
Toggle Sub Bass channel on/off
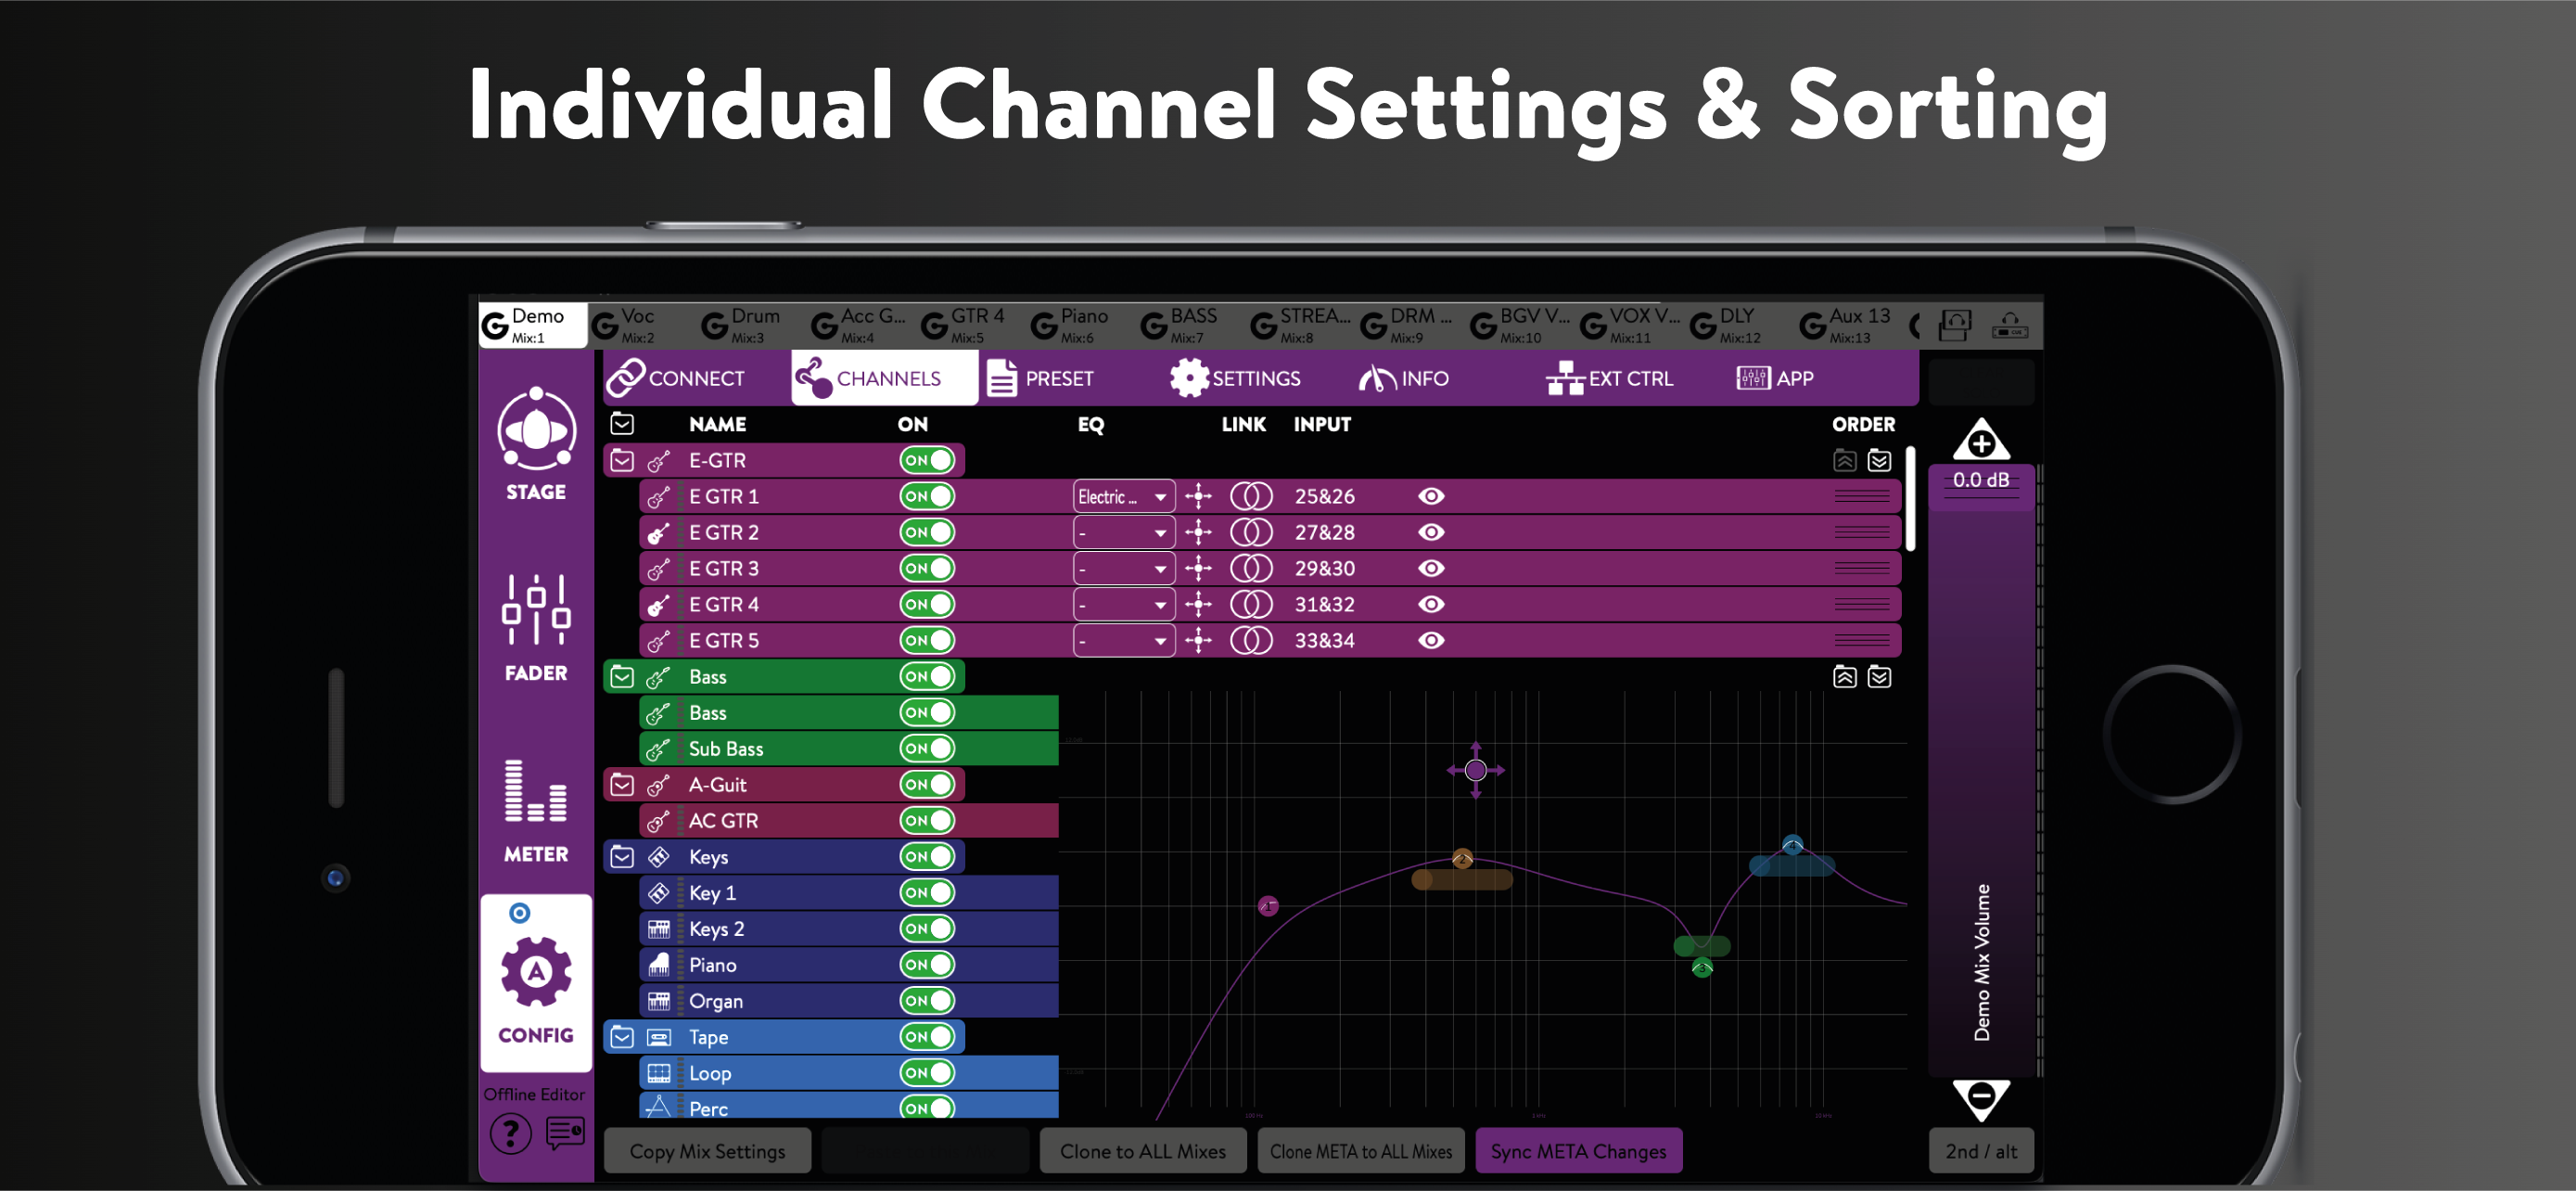pyautogui.click(x=927, y=748)
